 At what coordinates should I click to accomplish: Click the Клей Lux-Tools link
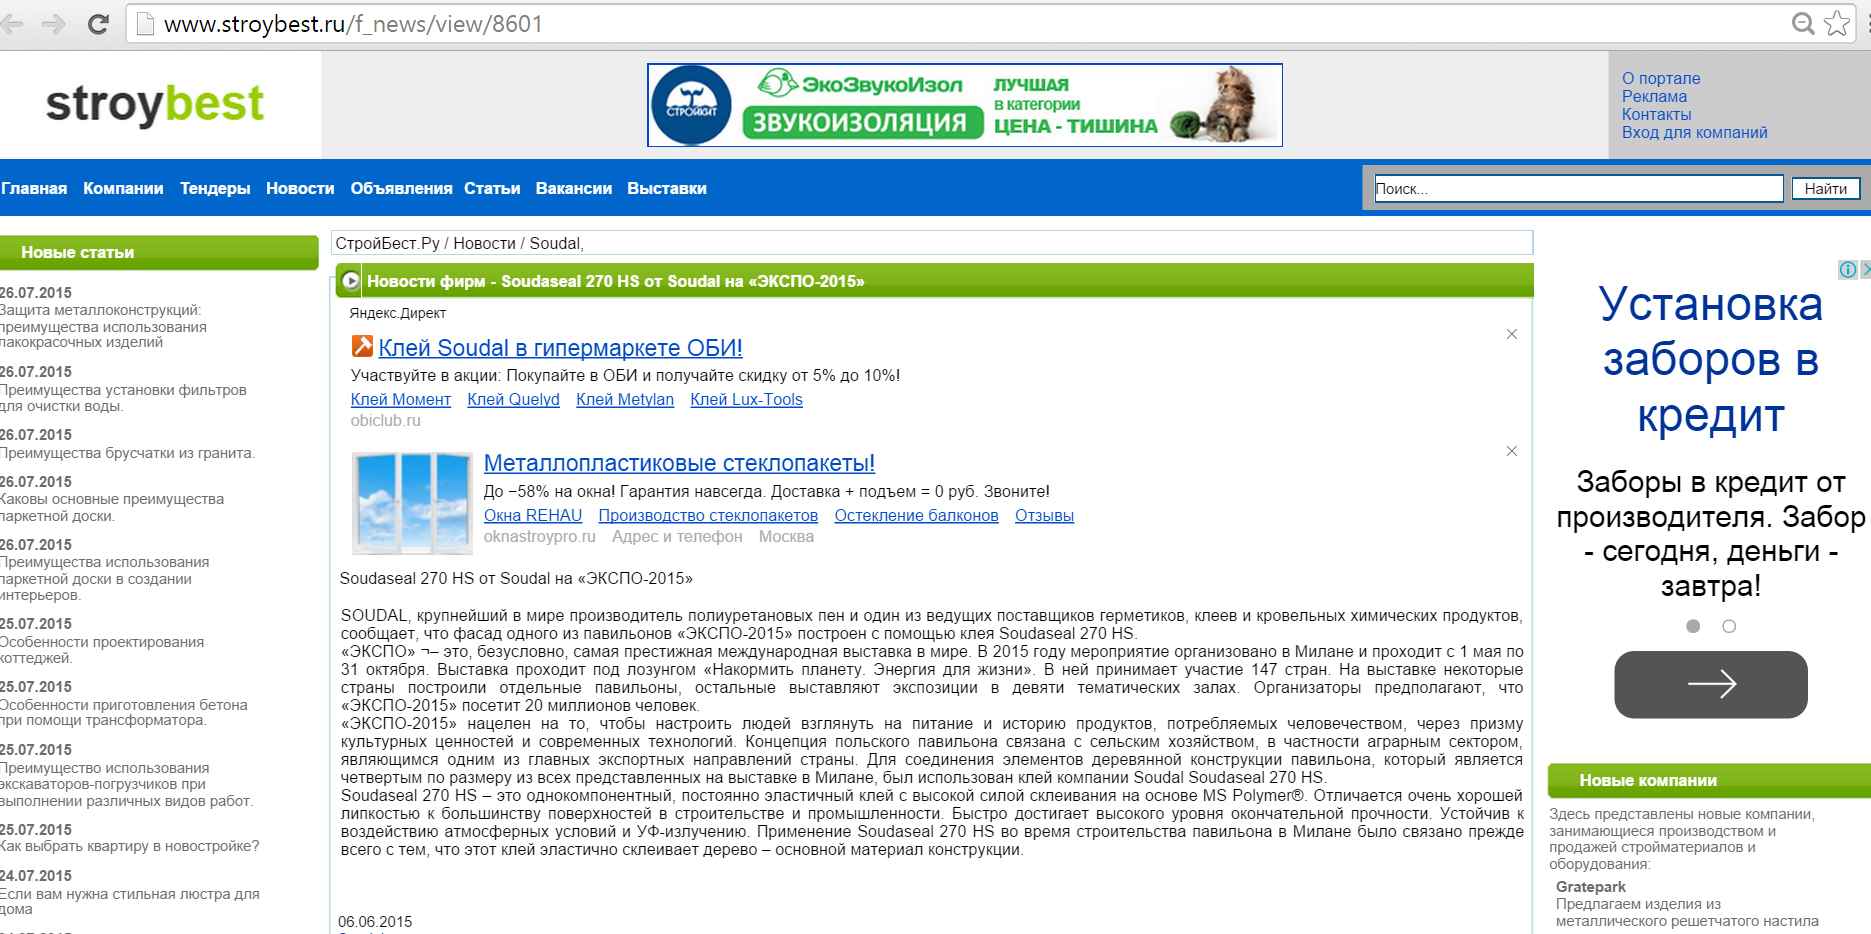tap(747, 399)
